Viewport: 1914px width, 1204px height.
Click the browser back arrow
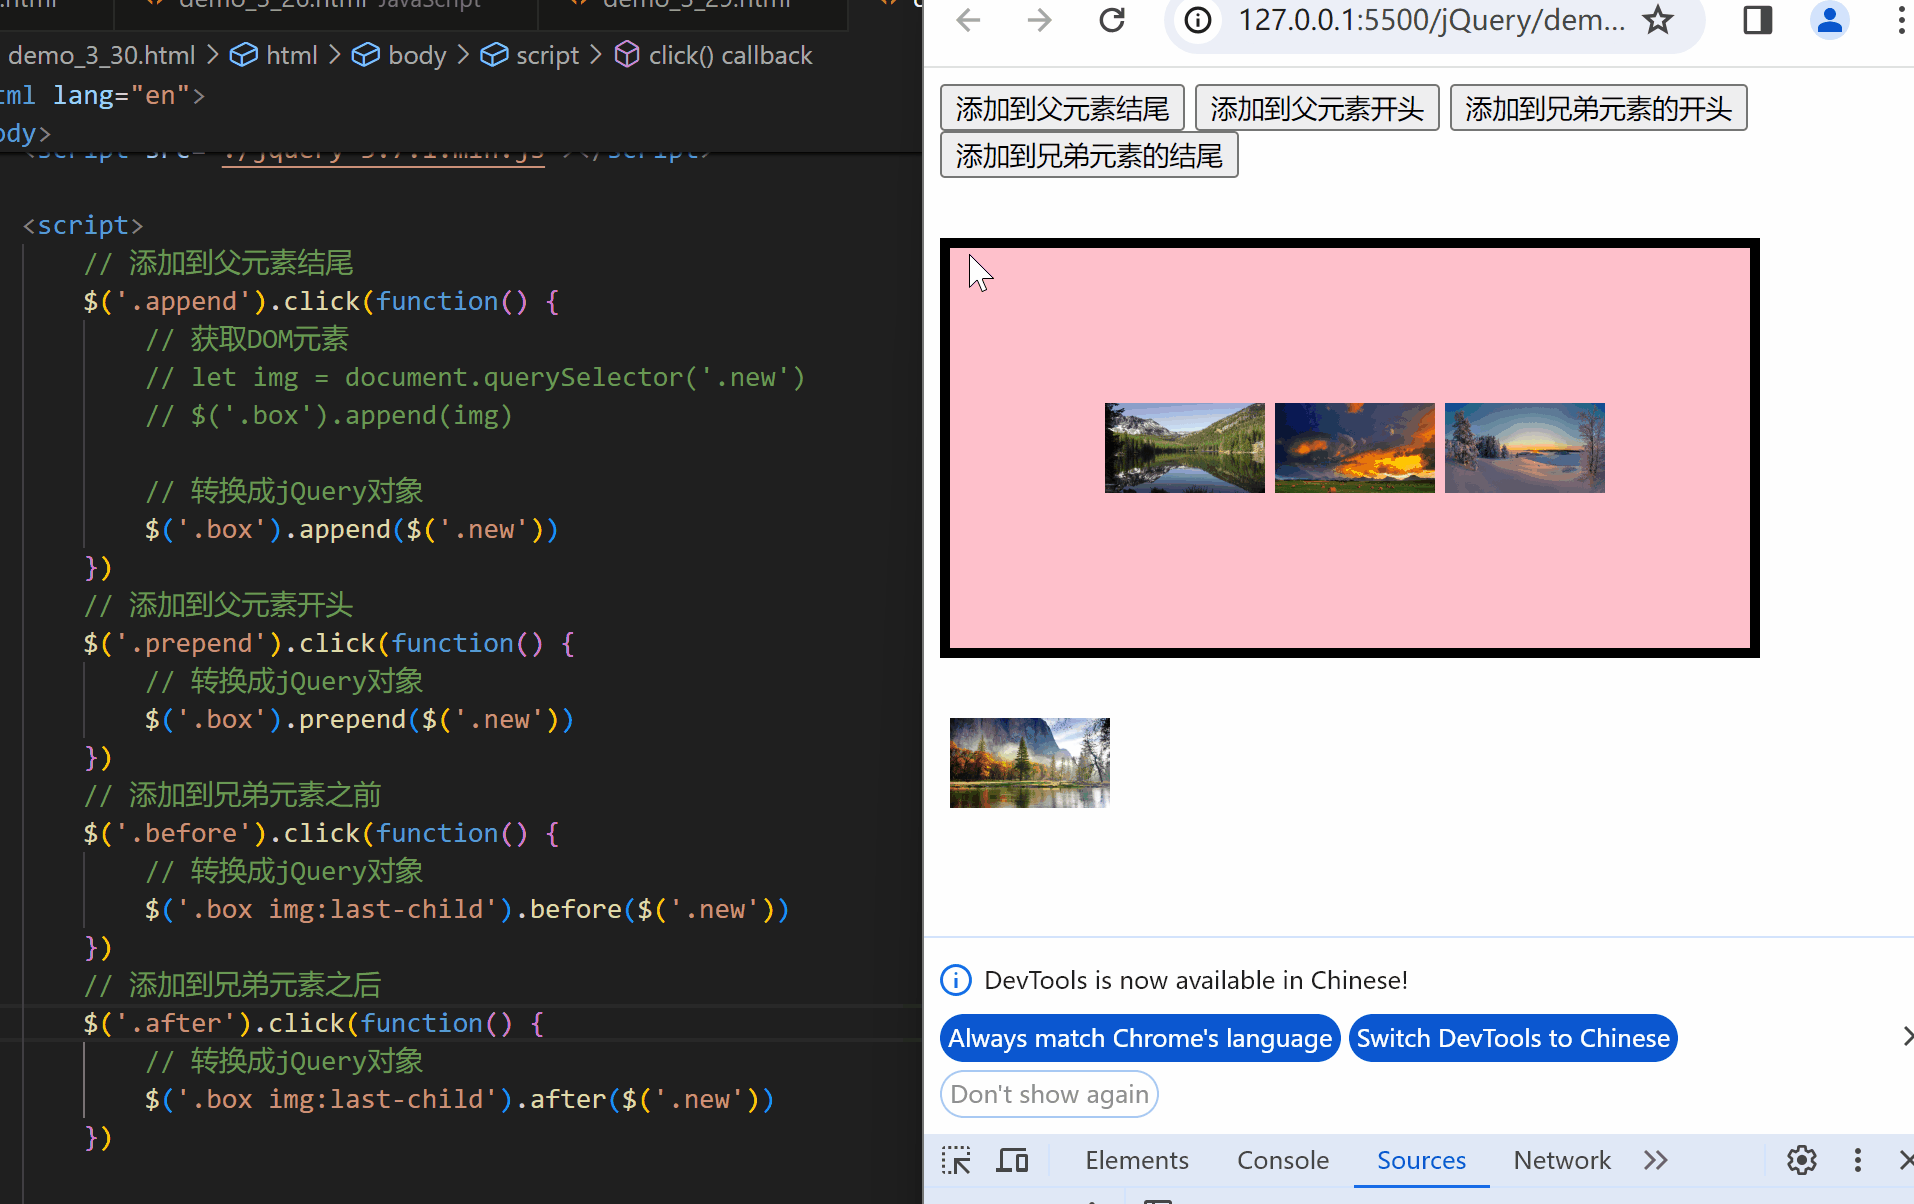click(968, 19)
